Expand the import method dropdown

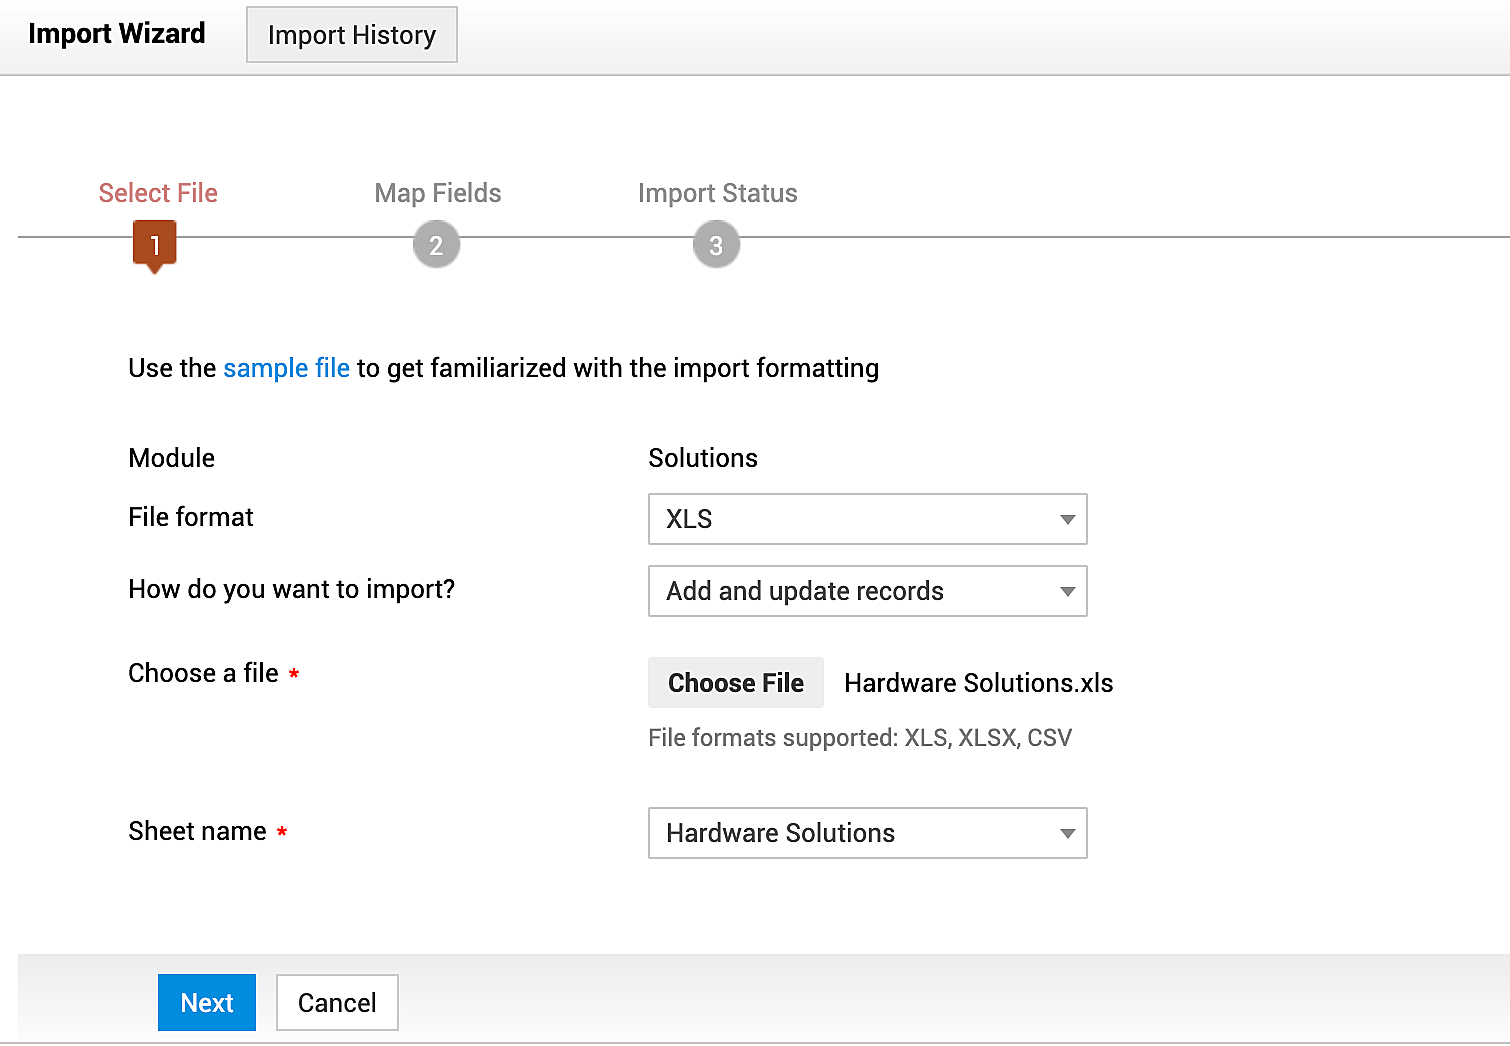point(866,591)
